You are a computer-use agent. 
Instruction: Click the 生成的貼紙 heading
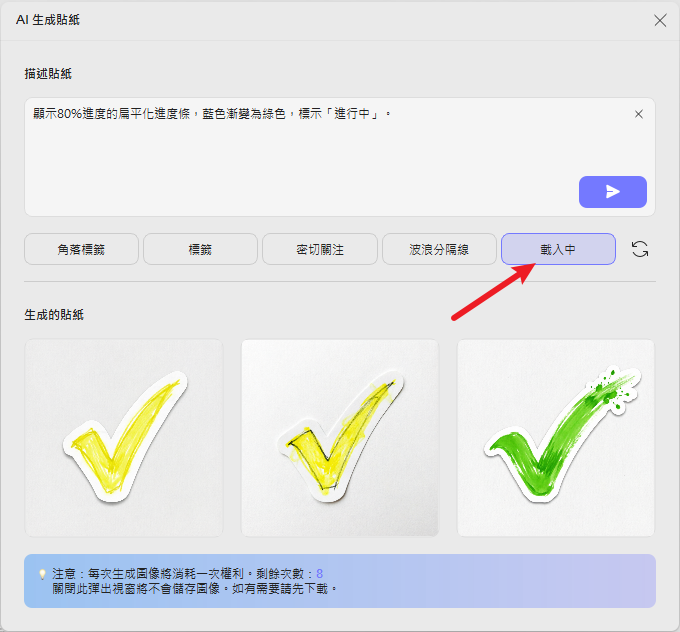(54, 314)
